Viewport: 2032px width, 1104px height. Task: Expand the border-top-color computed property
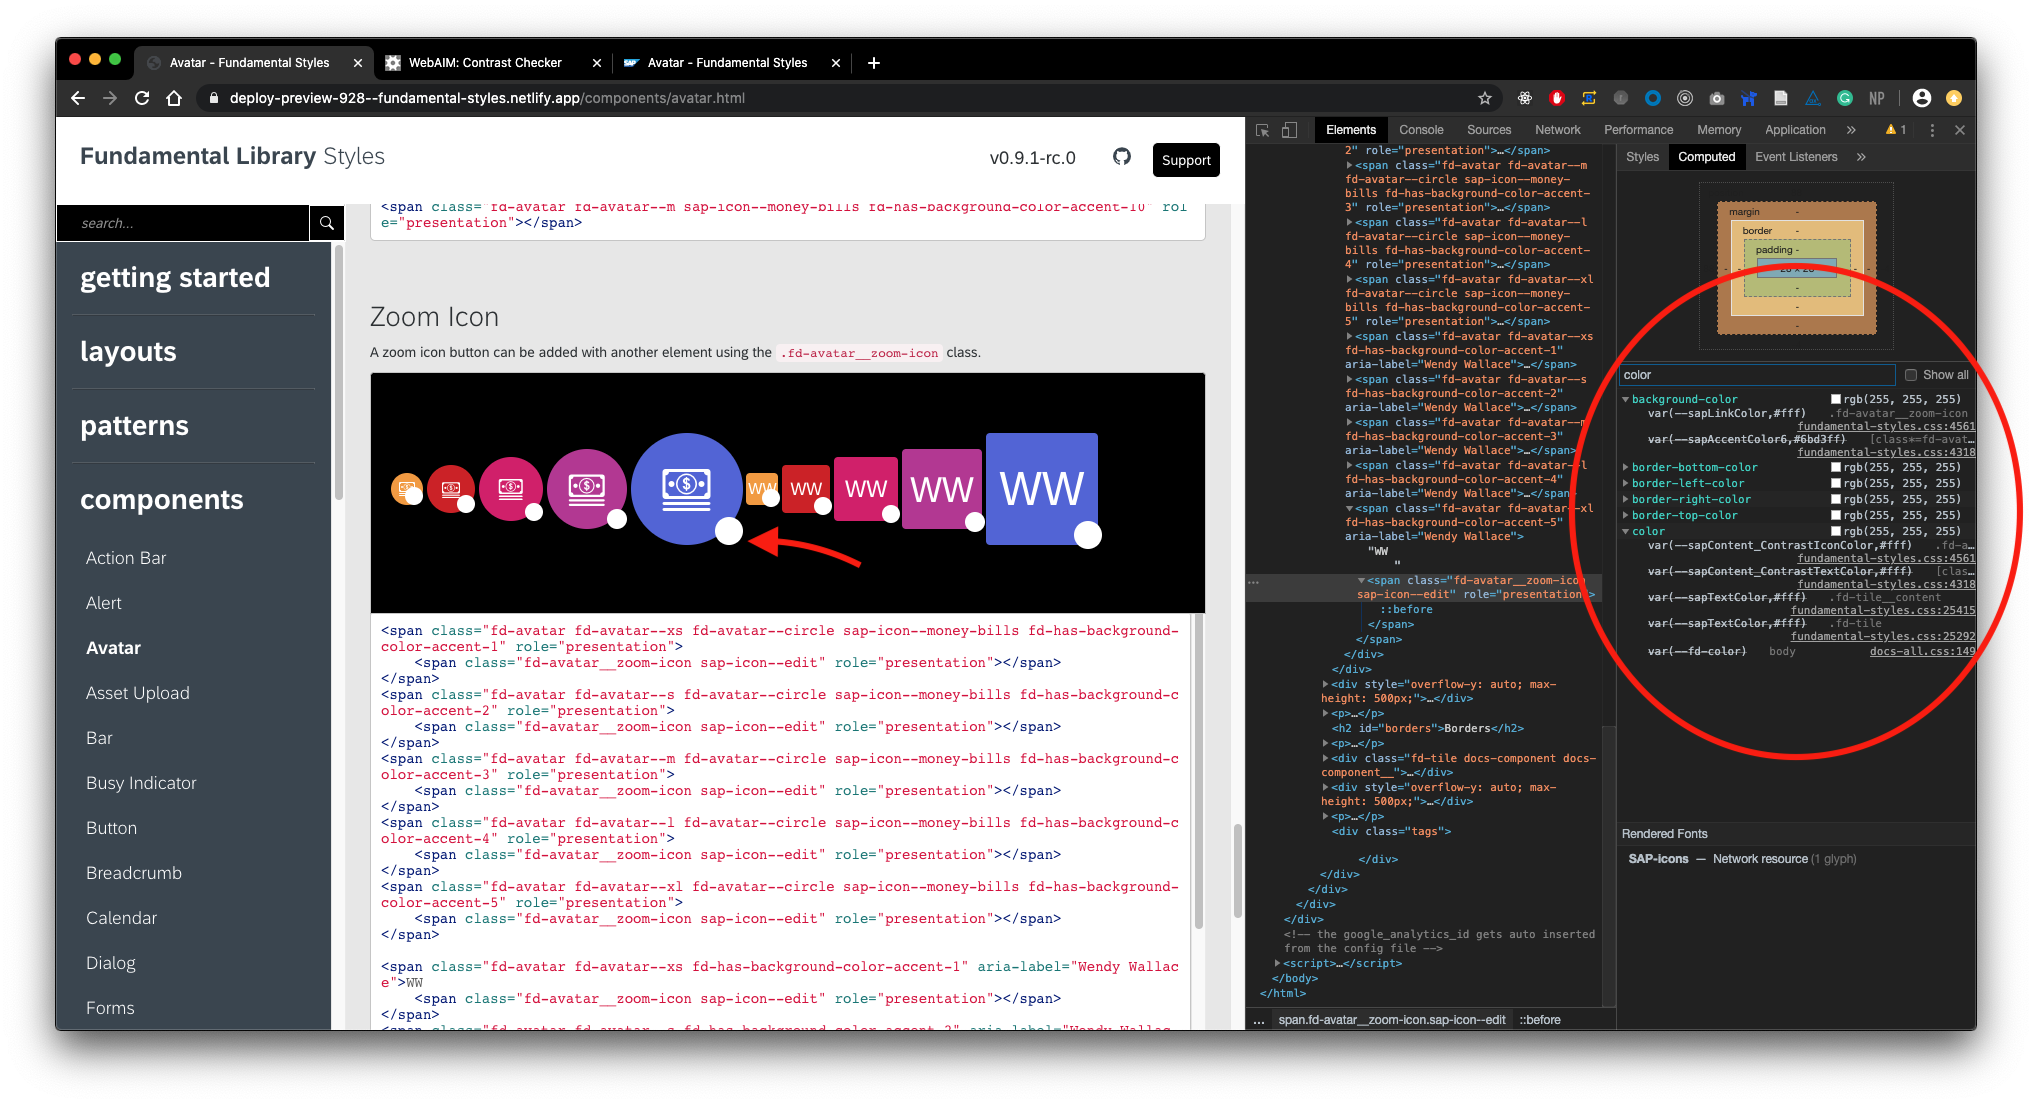(1626, 515)
